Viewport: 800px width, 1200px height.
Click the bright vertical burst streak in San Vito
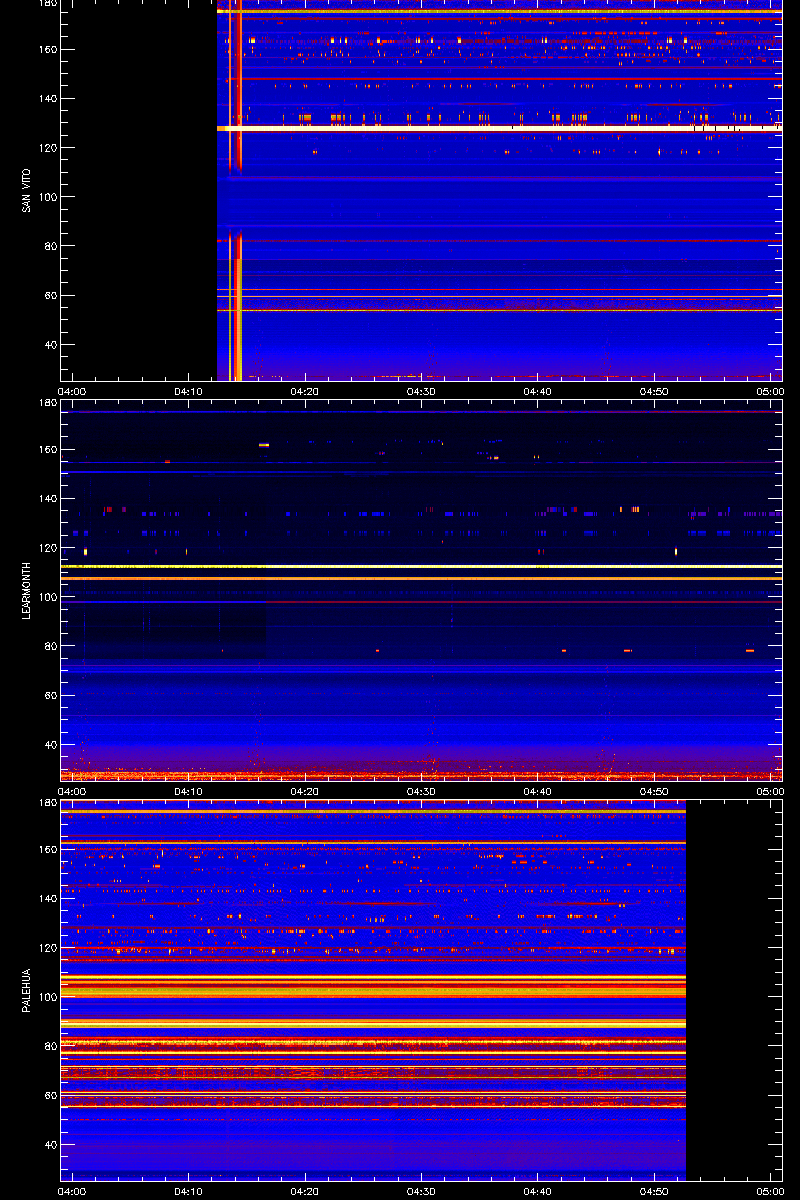236,190
